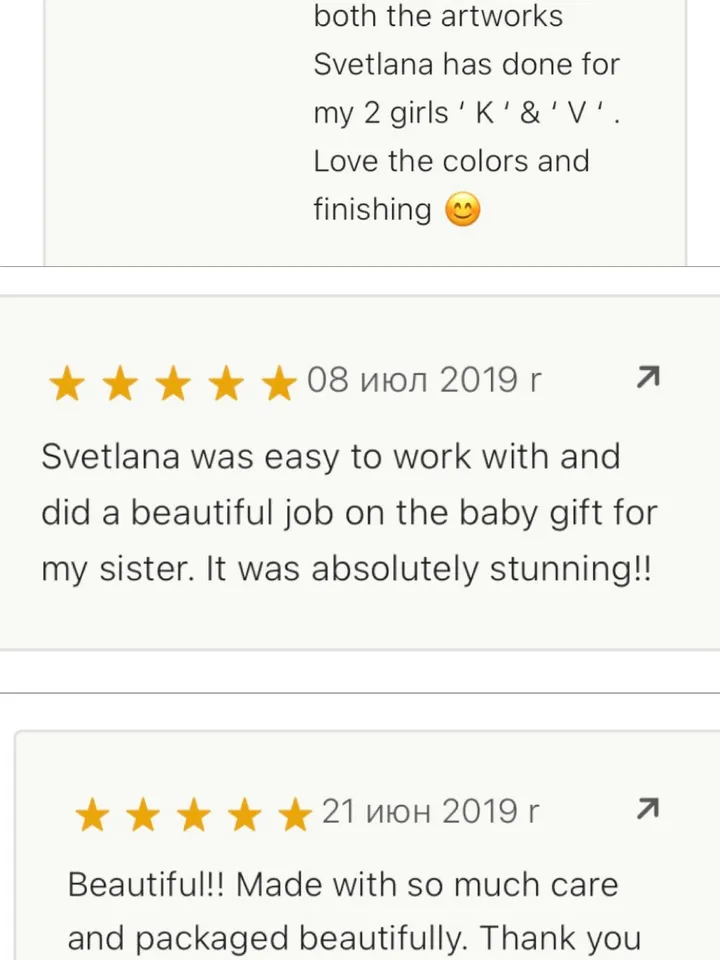Click first star of 08 июл review
720x960 pixels.
click(x=66, y=383)
